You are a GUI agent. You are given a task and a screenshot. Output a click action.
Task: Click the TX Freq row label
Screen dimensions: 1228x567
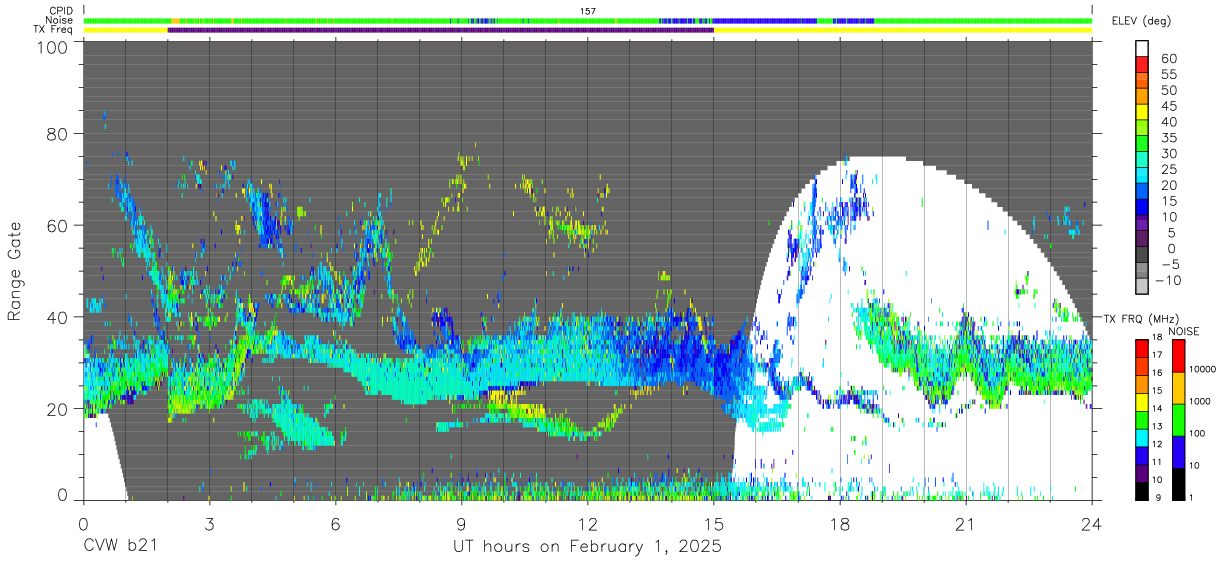point(52,29)
